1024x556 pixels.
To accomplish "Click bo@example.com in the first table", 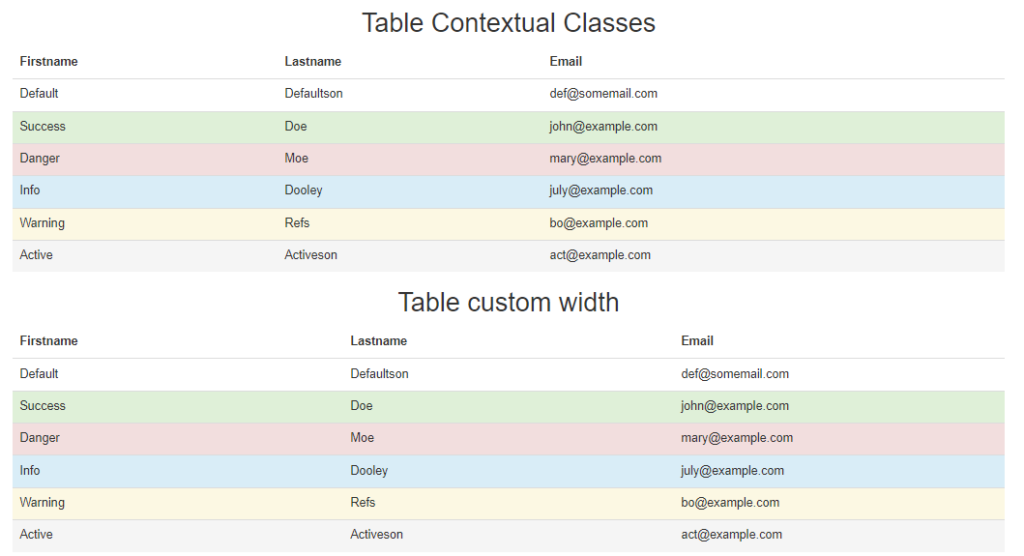I will (x=598, y=223).
